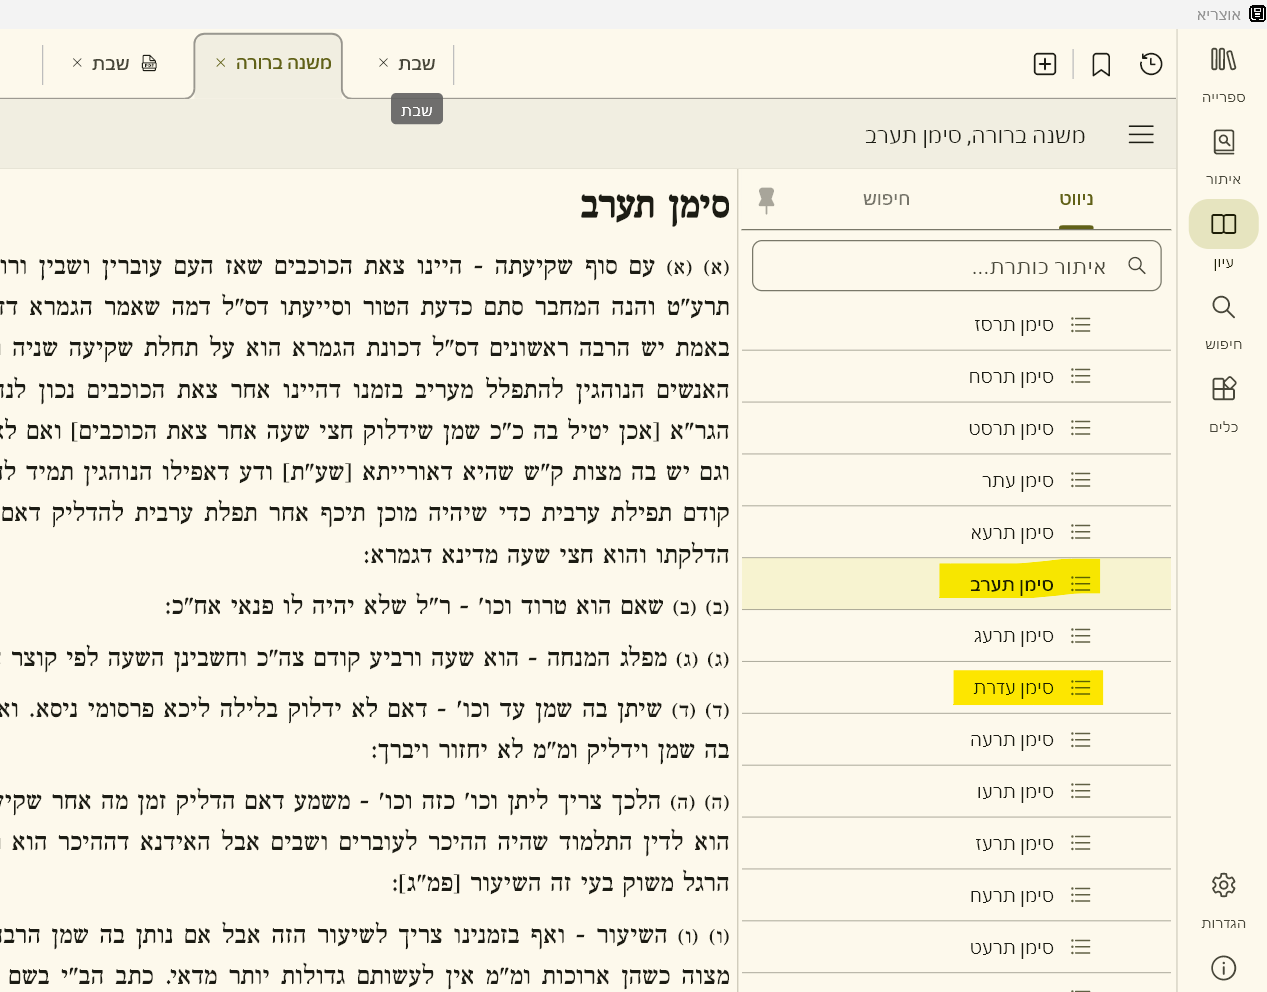This screenshot has height=992, width=1267.
Task: Toggle the pin icon on navigation panel
Action: [767, 200]
